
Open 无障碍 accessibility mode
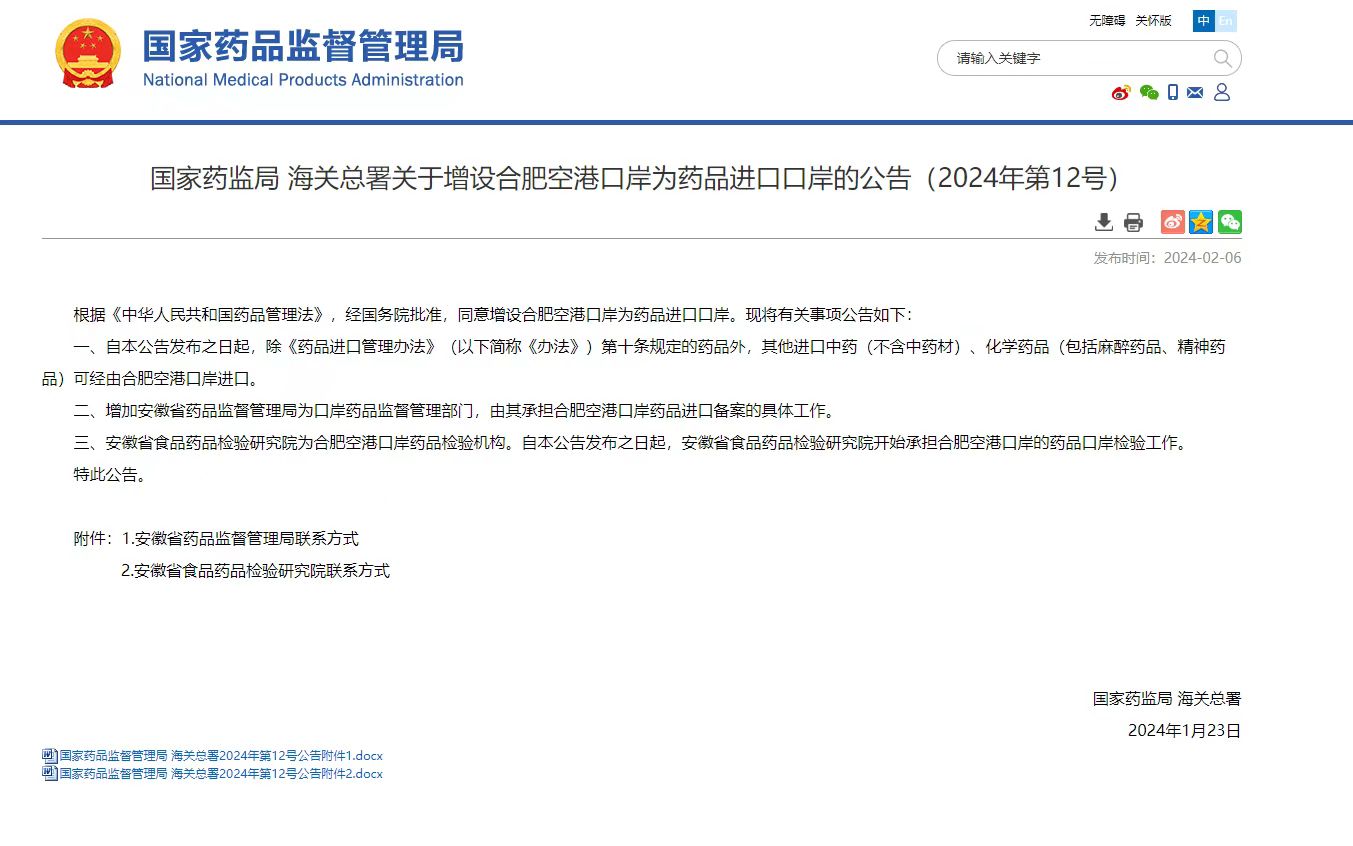tap(1107, 21)
